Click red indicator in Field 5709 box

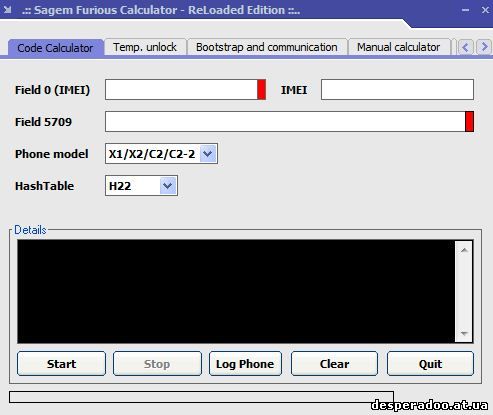tap(469, 121)
